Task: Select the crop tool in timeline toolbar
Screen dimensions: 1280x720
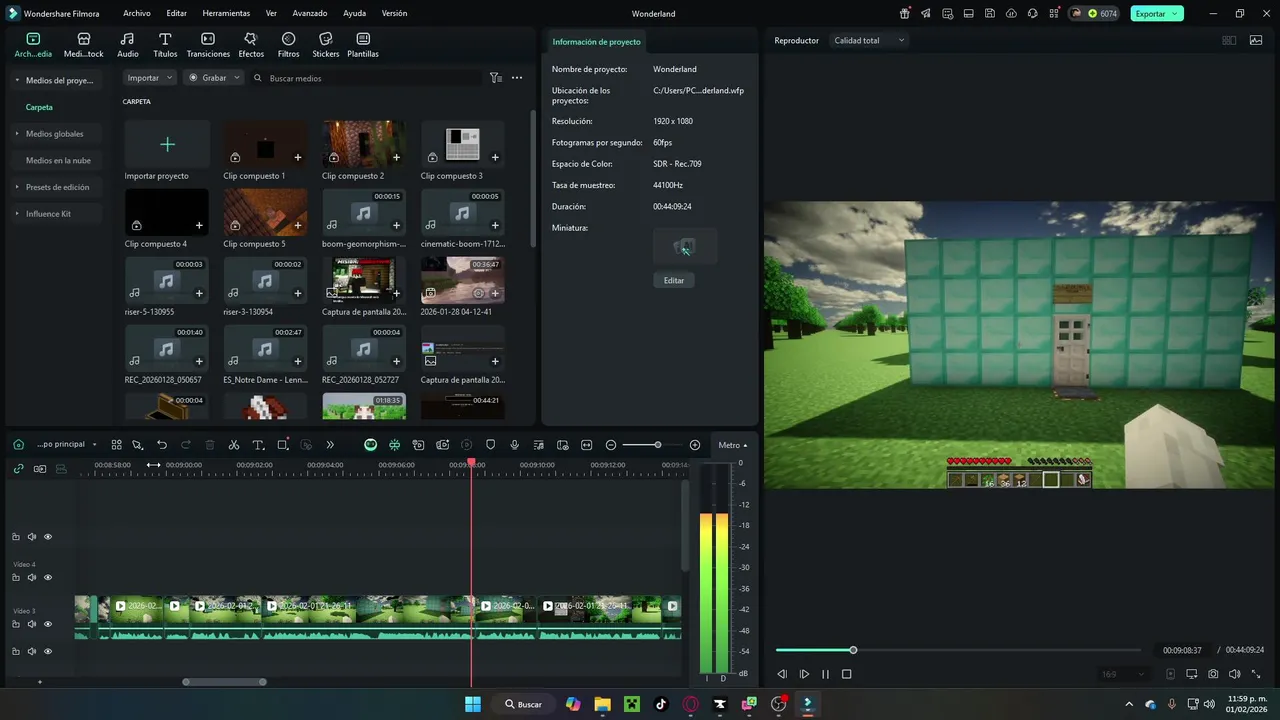Action: click(283, 445)
